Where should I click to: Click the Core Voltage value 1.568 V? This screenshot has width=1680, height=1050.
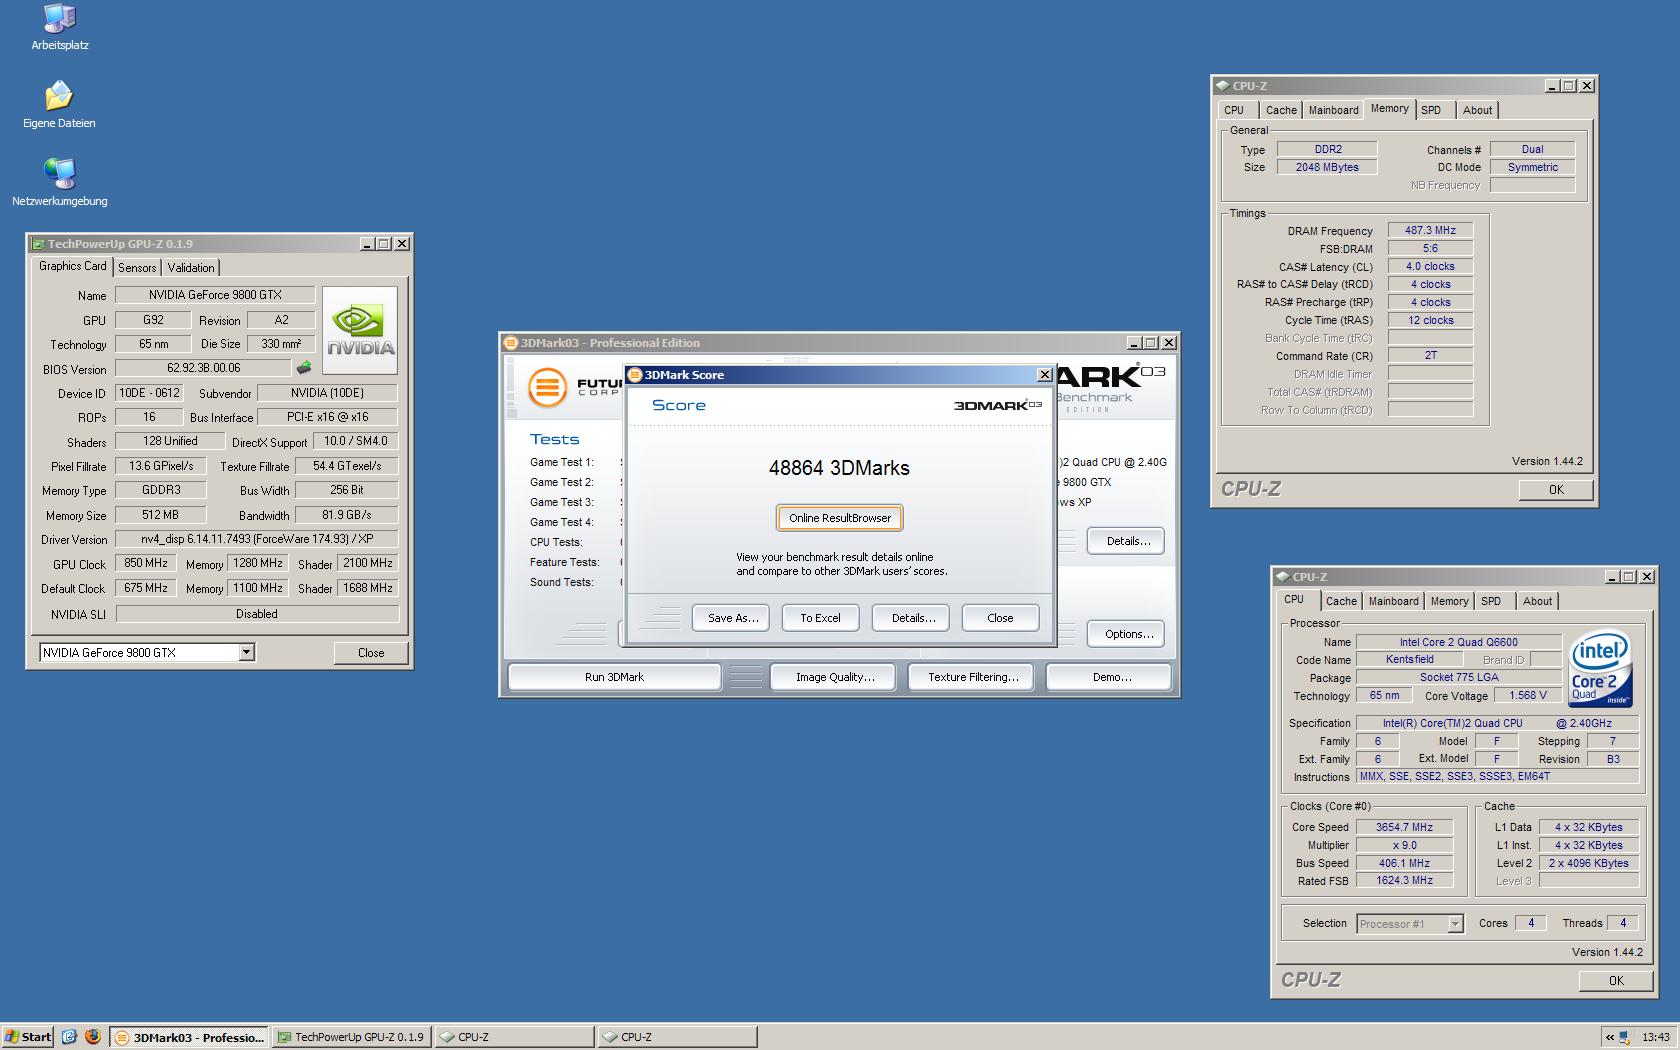click(x=1528, y=695)
